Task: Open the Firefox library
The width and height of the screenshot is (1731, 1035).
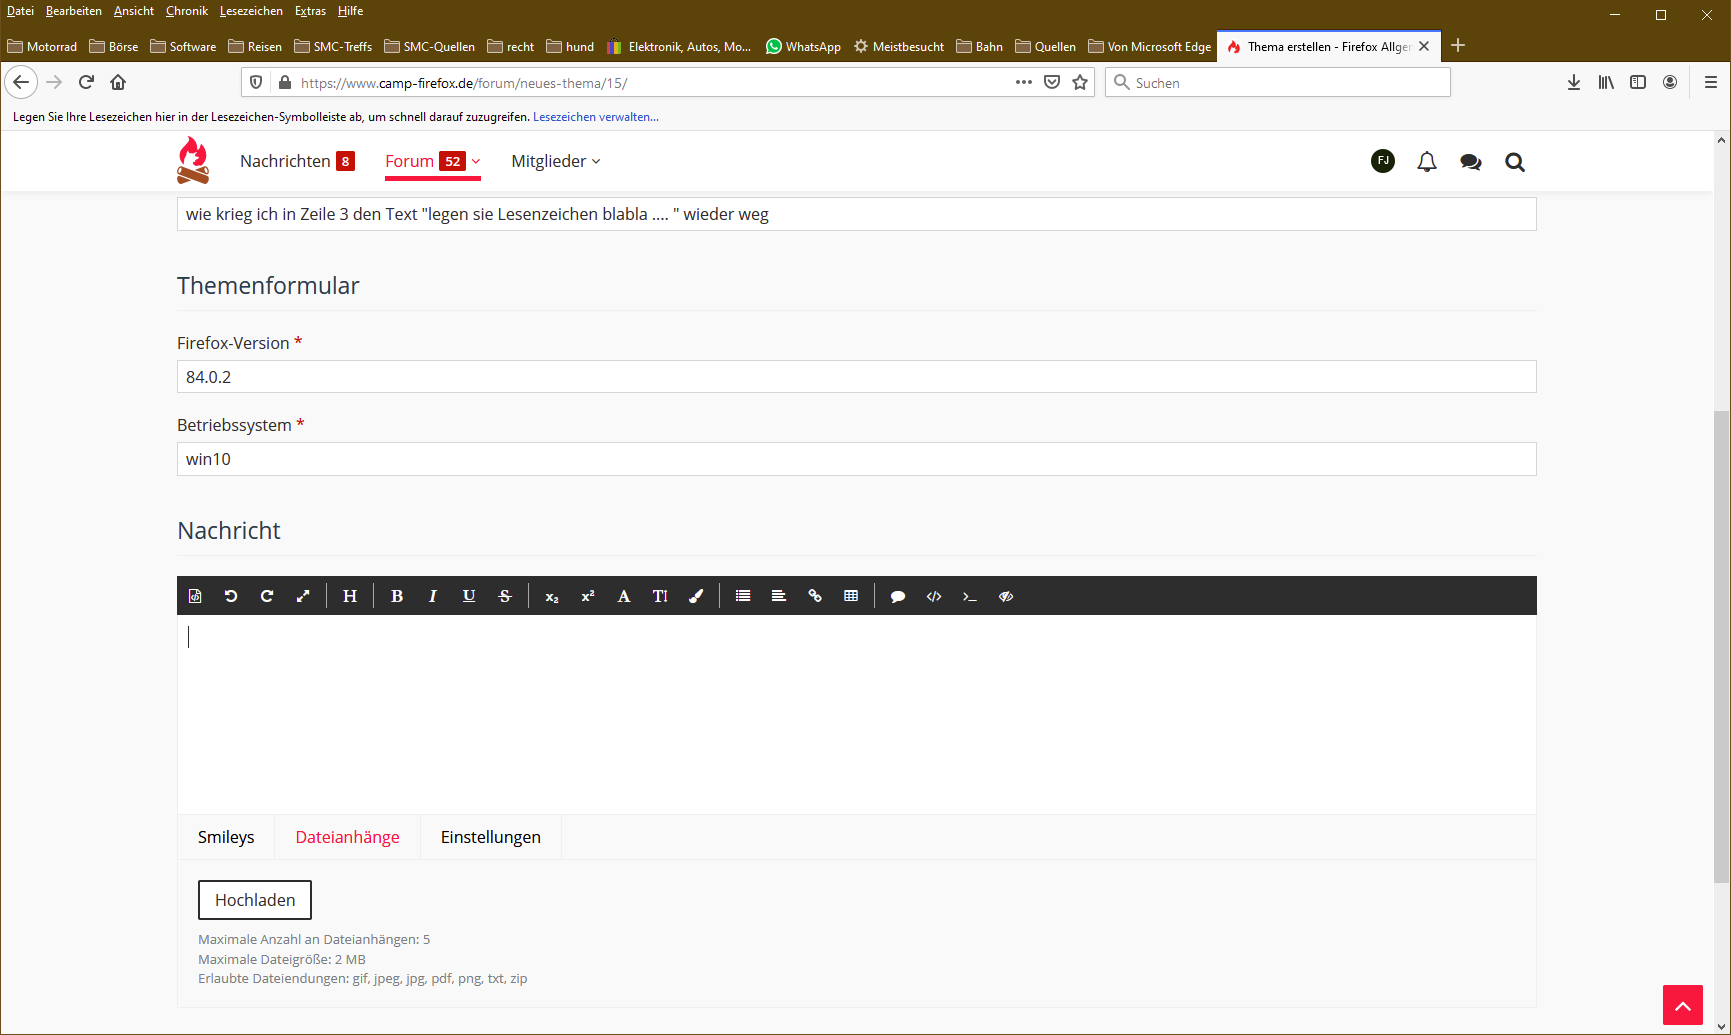Action: point(1606,82)
